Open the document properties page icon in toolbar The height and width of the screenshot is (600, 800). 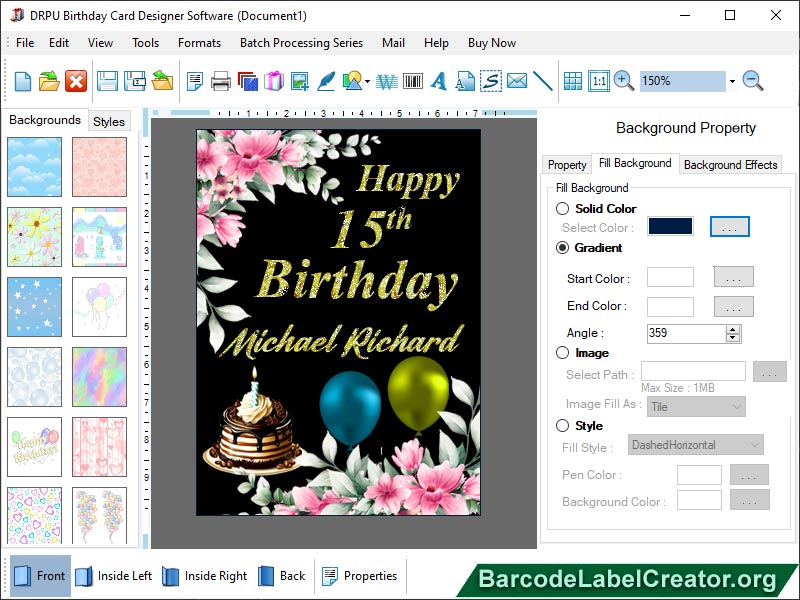pyautogui.click(x=194, y=81)
